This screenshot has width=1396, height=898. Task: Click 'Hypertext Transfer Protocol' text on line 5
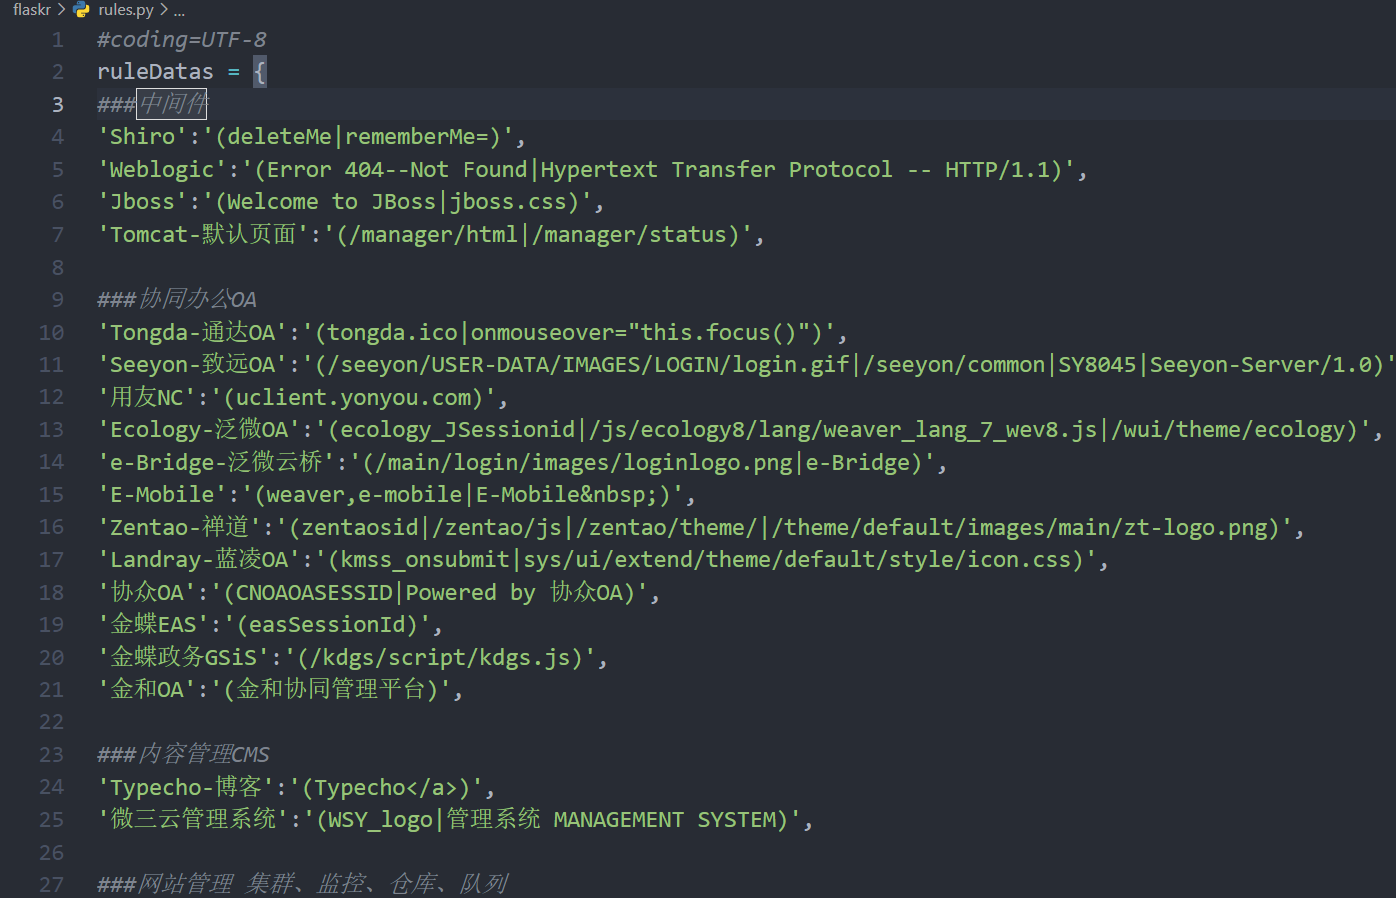[x=716, y=170]
